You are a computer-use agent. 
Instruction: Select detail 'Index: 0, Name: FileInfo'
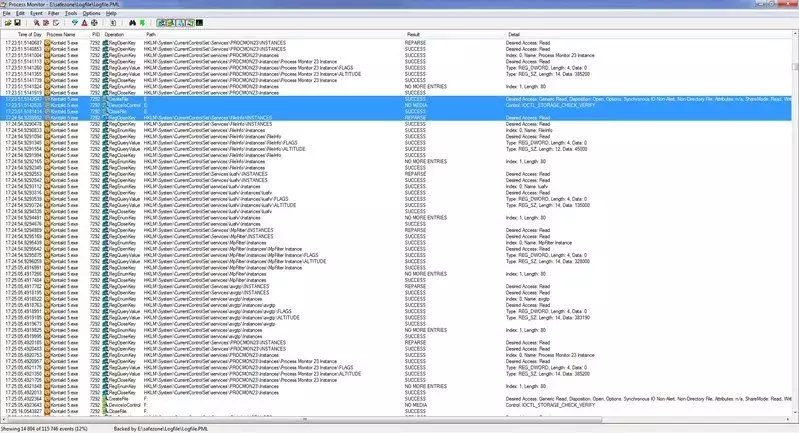coord(529,130)
